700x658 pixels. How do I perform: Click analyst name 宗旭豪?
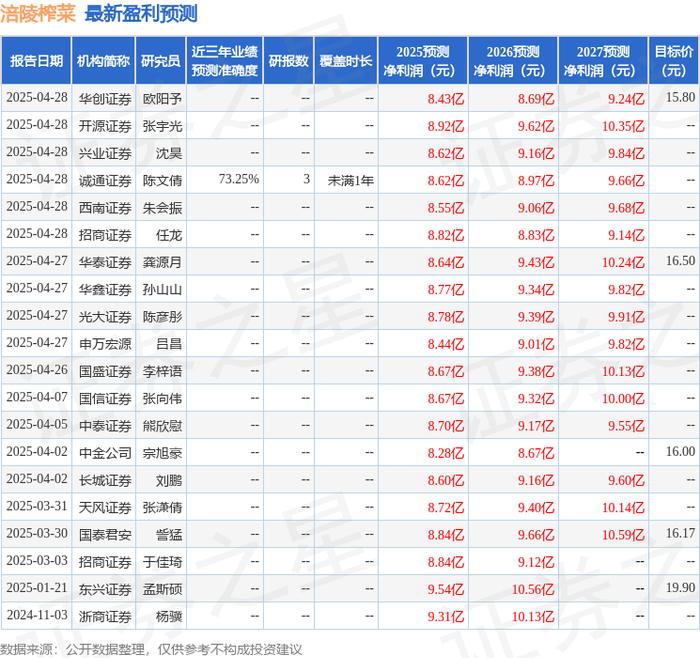162,453
